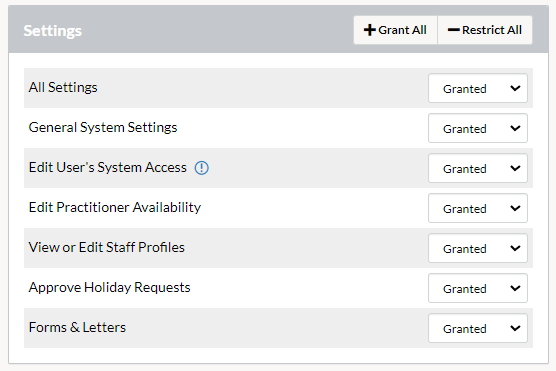This screenshot has width=556, height=371.
Task: Click the Grant All button
Action: pyautogui.click(x=395, y=30)
